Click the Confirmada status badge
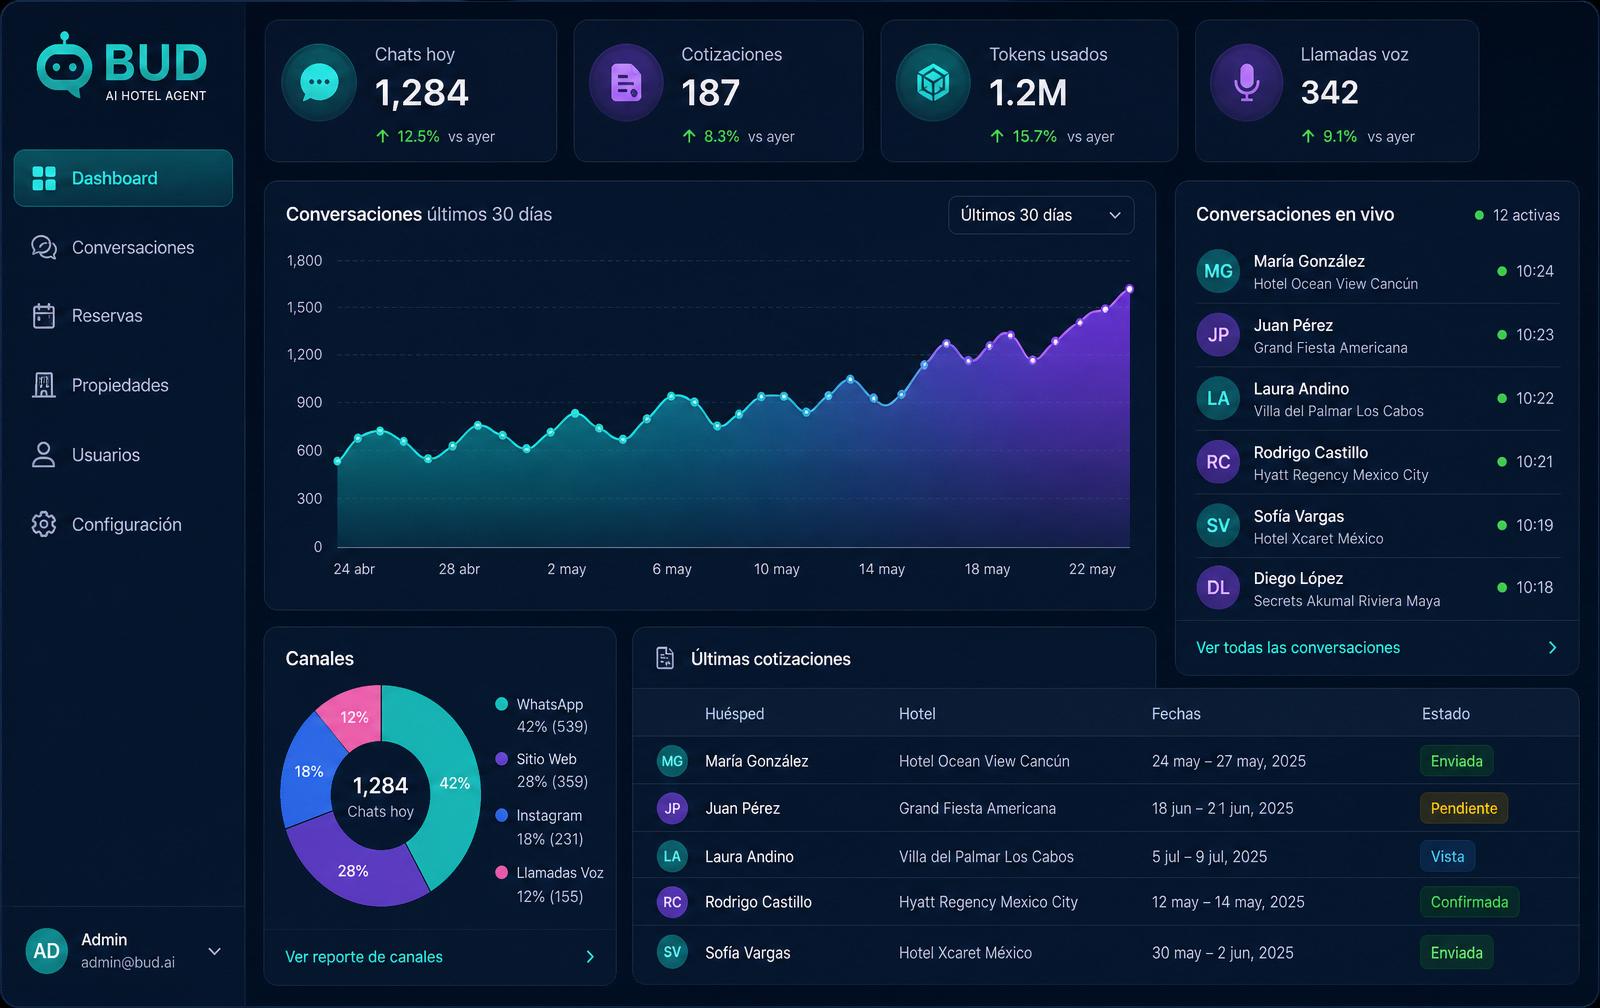The image size is (1600, 1008). 1469,902
